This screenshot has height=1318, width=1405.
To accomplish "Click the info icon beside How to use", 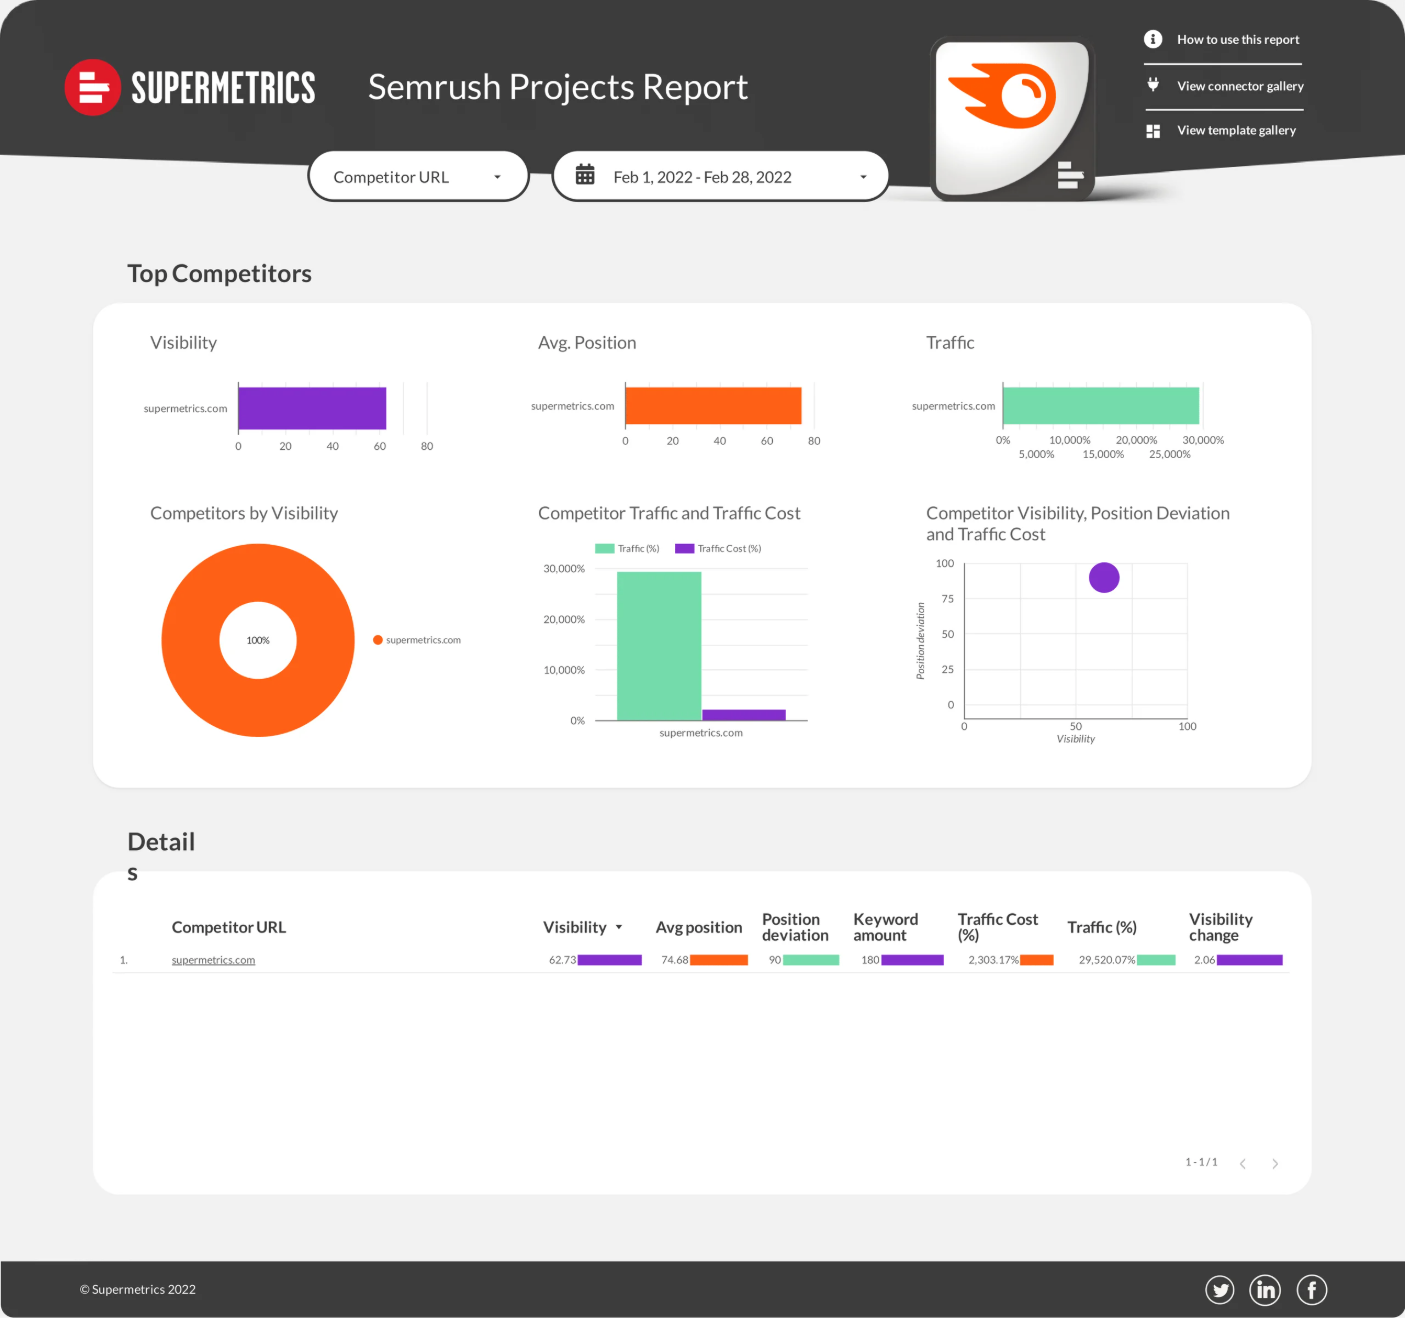I will [1153, 39].
